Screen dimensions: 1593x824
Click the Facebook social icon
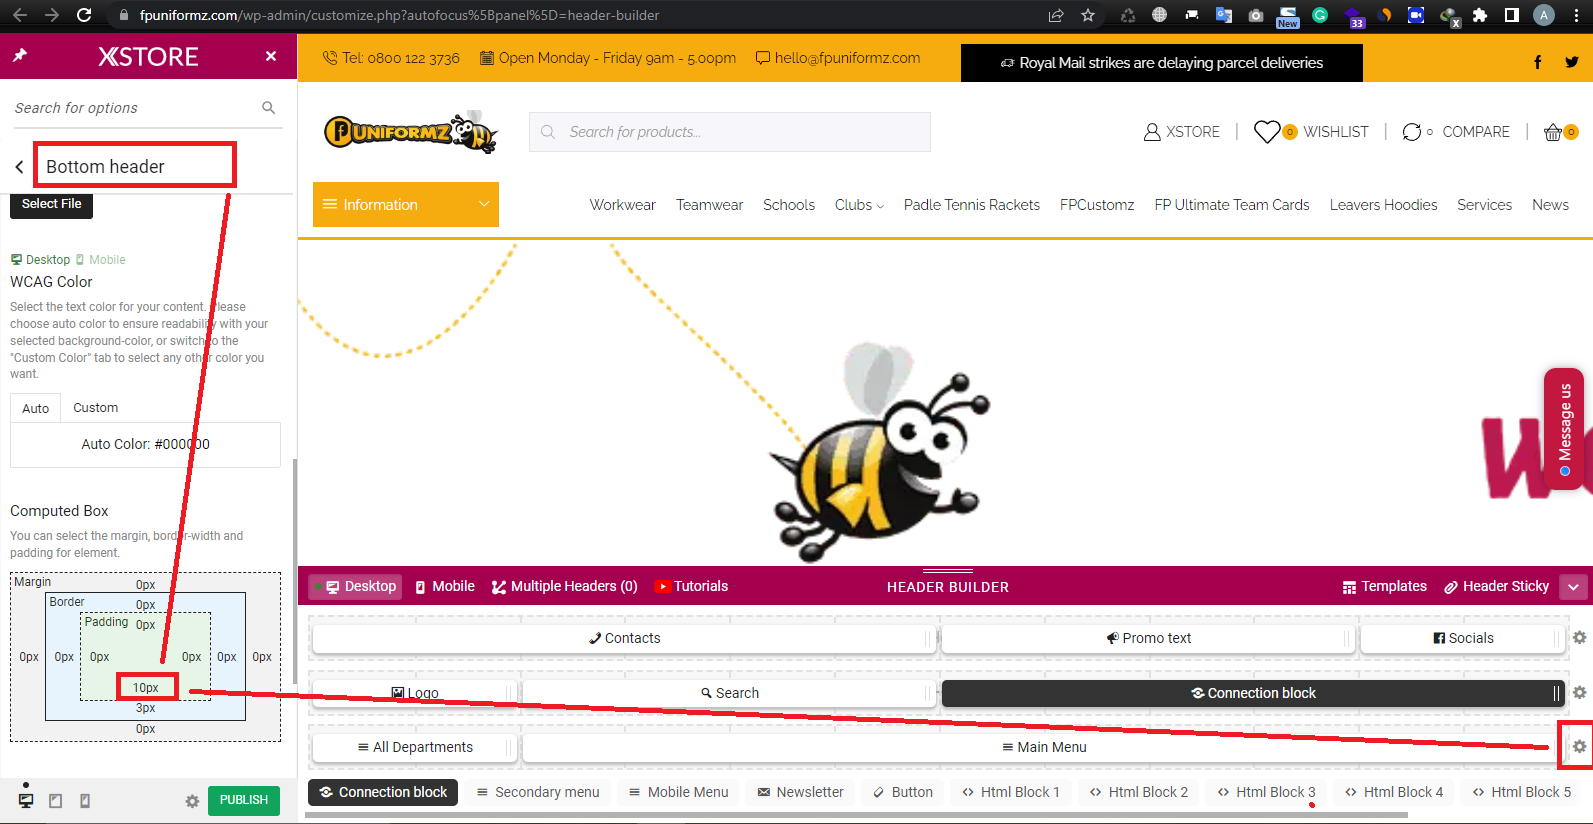click(1537, 62)
